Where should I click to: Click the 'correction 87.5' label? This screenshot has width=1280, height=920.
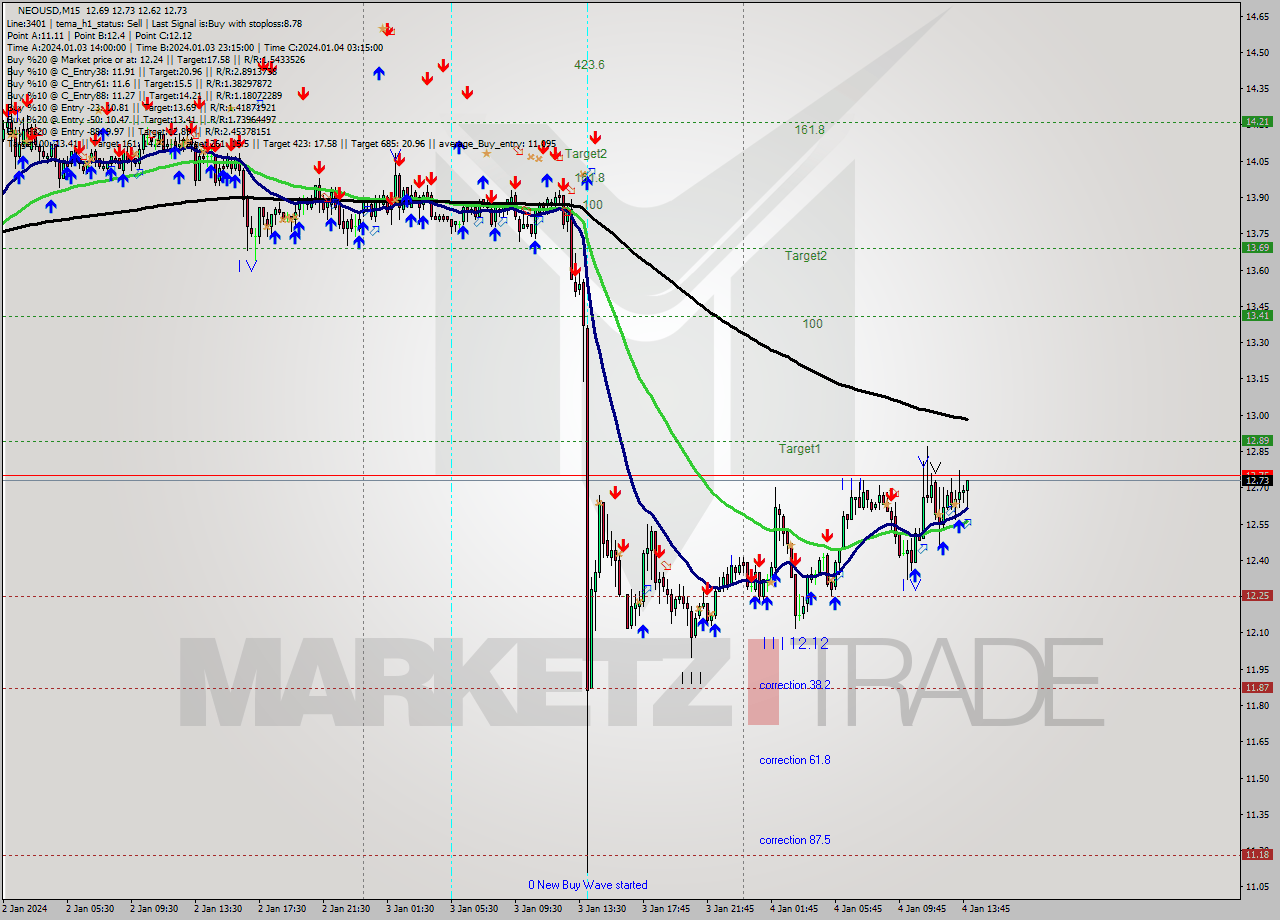[795, 840]
